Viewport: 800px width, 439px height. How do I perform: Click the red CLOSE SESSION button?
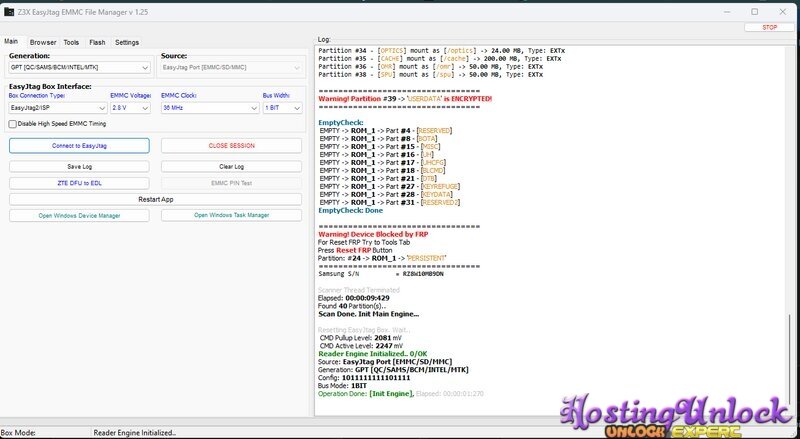point(231,146)
